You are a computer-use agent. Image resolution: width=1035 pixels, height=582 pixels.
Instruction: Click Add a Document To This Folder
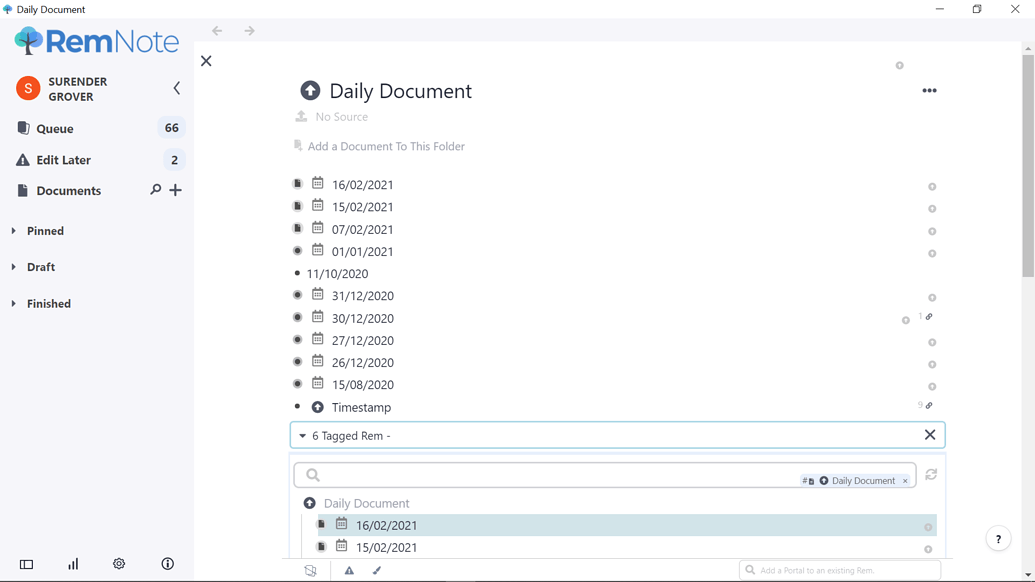385,146
